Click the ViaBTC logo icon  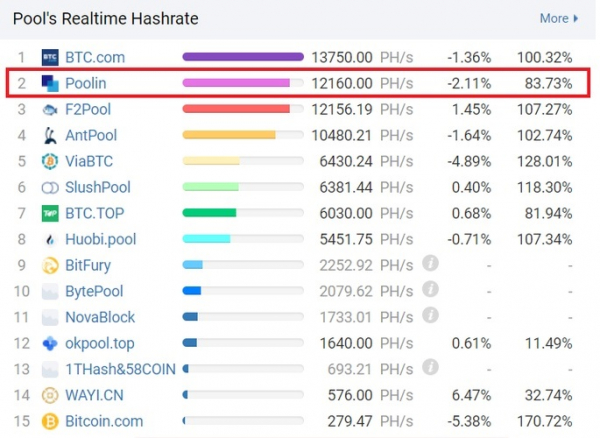(x=50, y=161)
